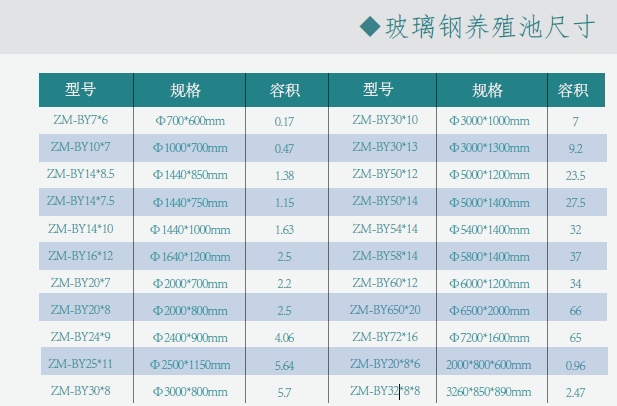Click volume value 23.5

575,176
